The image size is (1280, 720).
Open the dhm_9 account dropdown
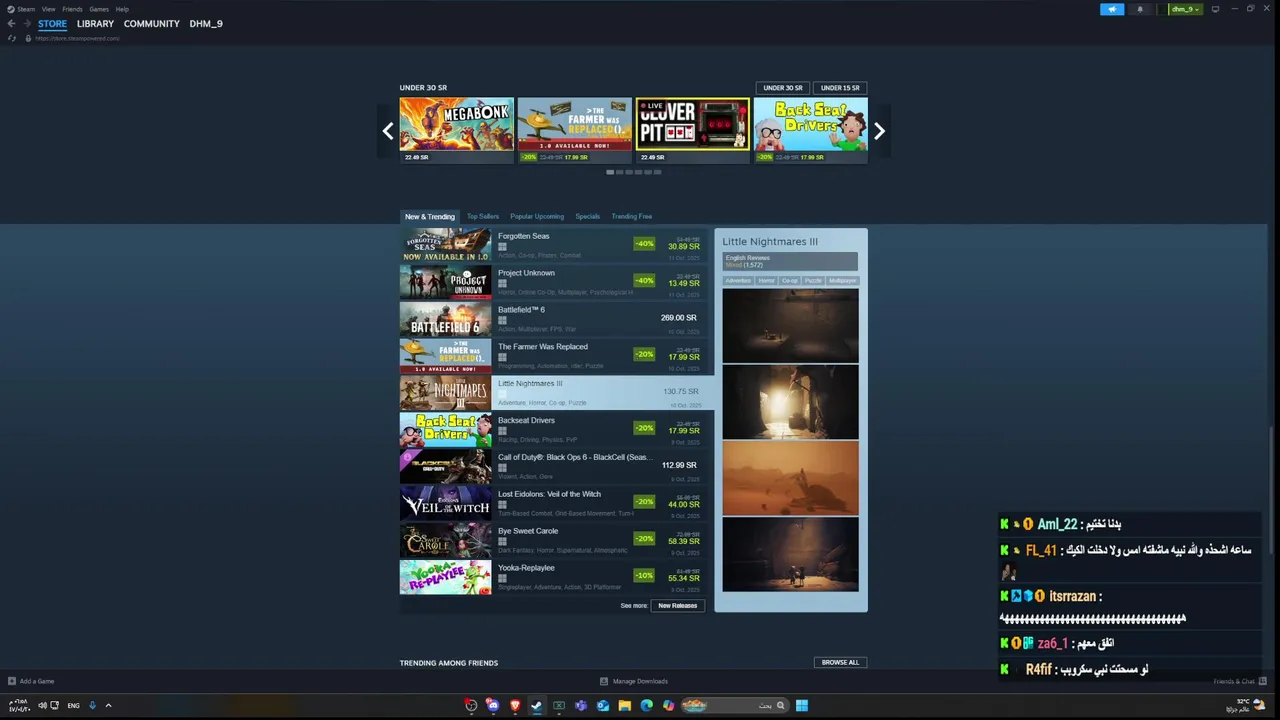(1185, 9)
